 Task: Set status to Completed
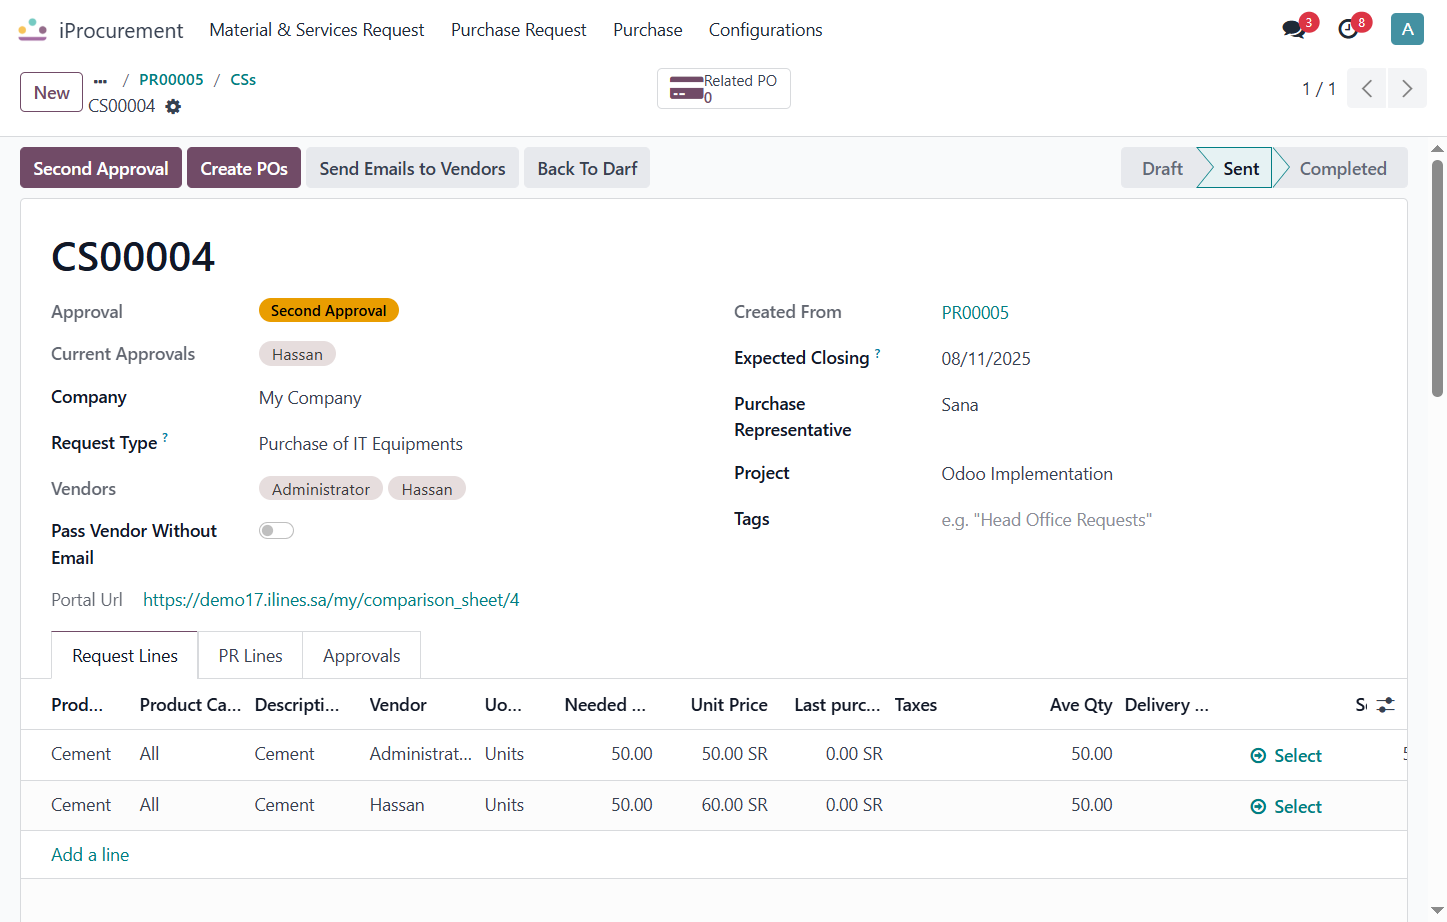click(1343, 168)
